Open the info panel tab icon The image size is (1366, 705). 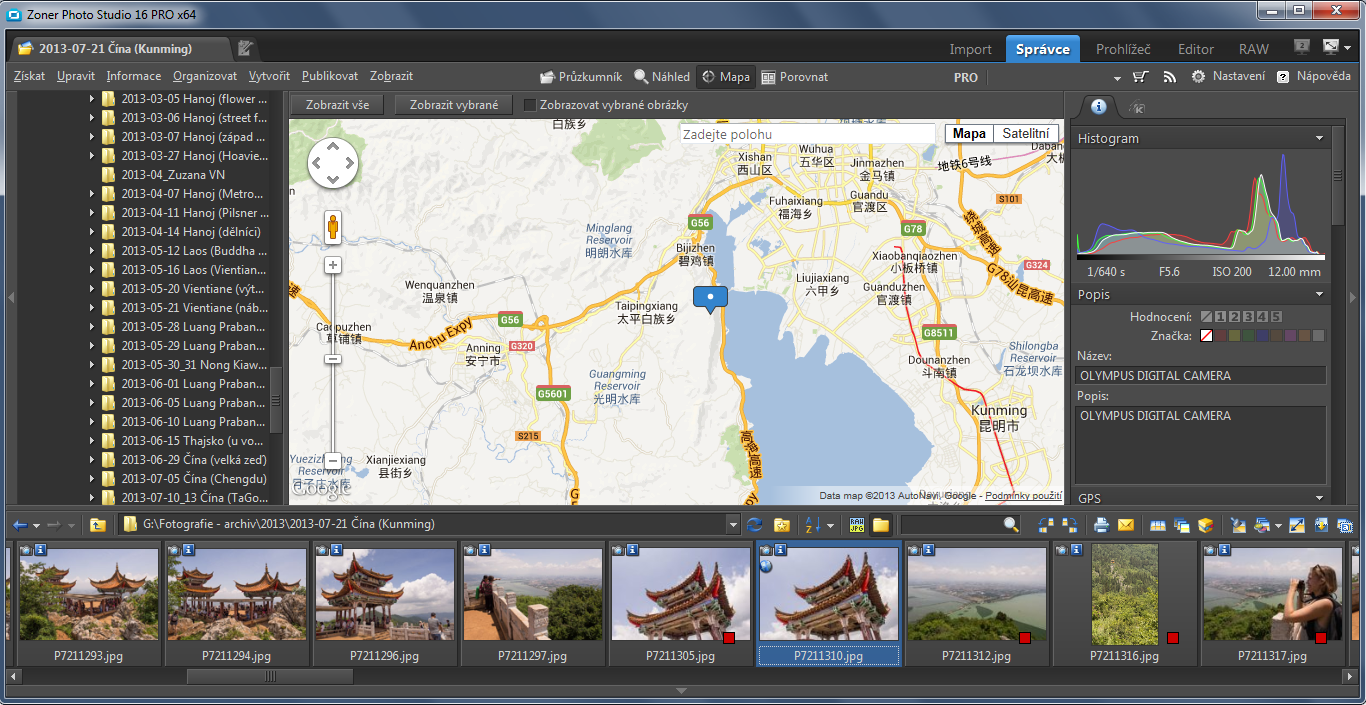tap(1098, 106)
